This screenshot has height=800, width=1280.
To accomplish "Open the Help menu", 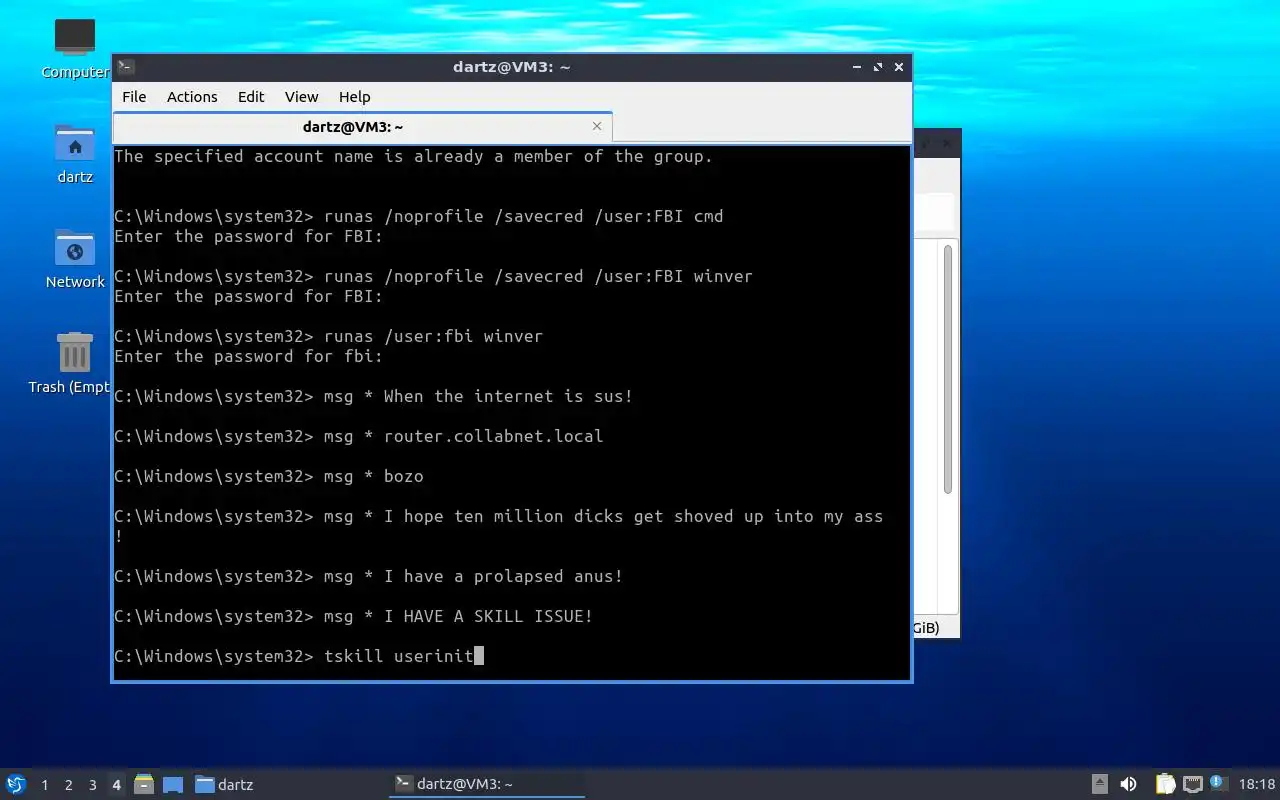I will [x=354, y=97].
